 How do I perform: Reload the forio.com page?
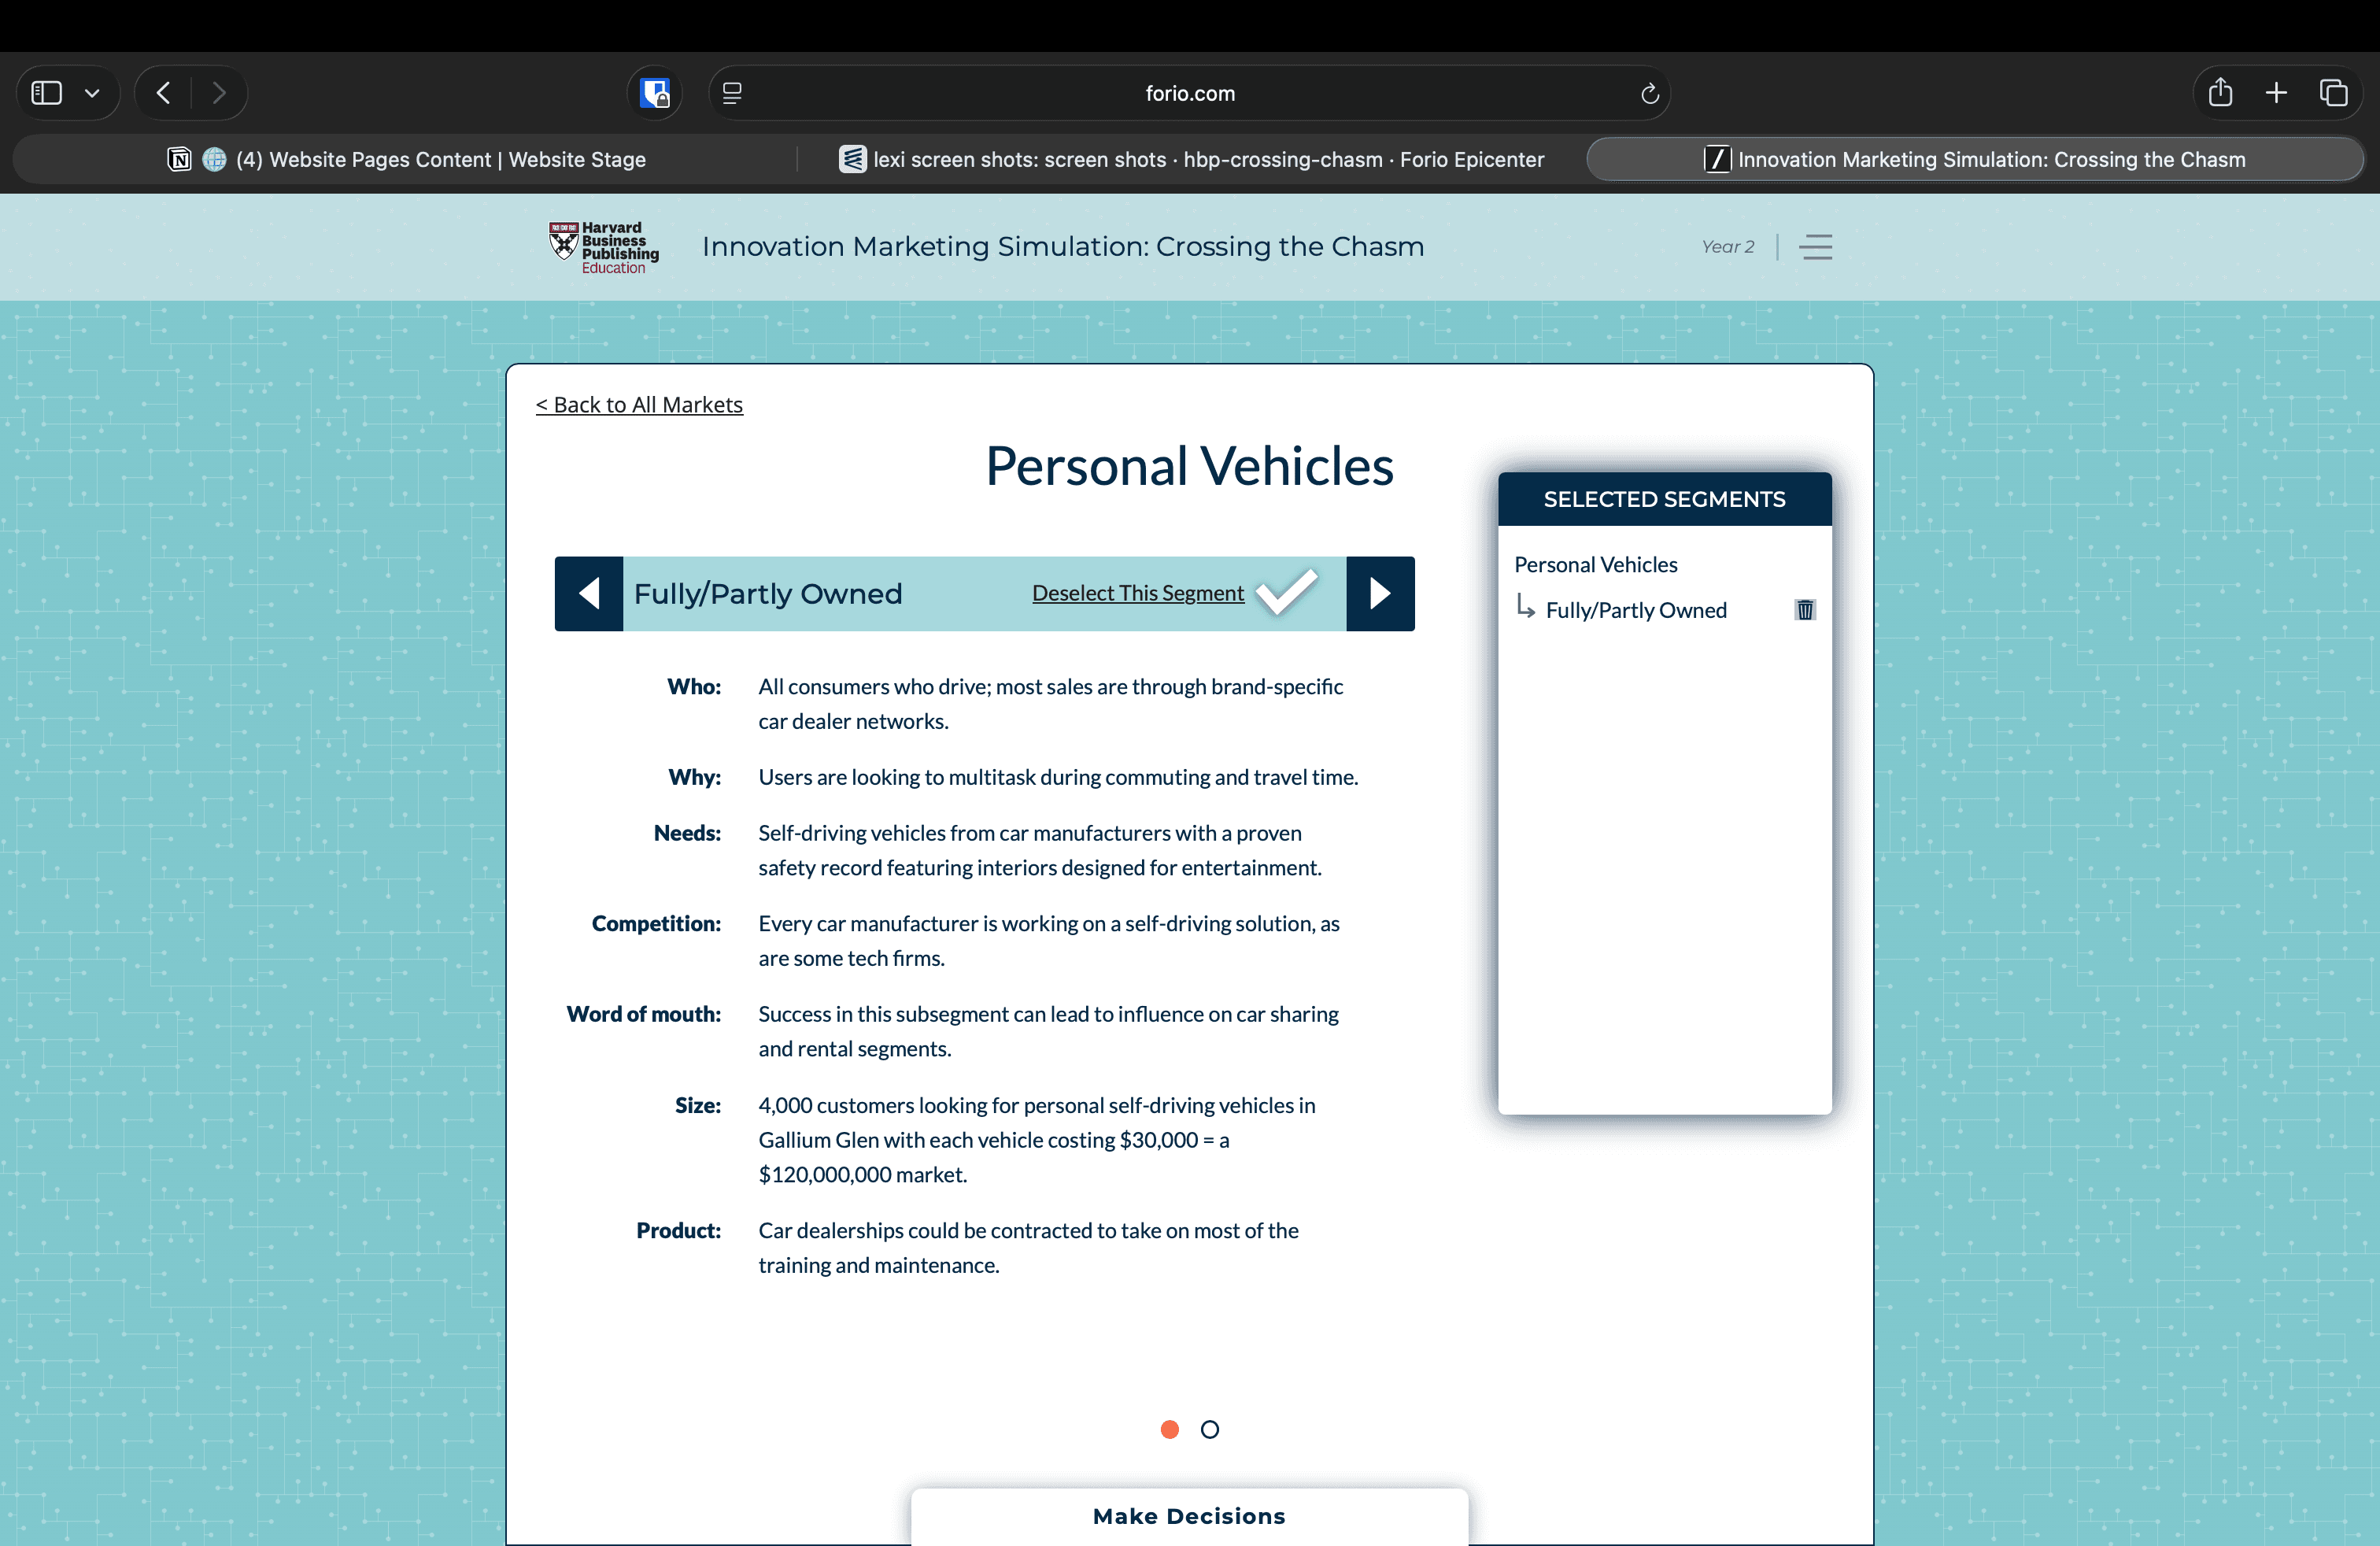[1649, 94]
